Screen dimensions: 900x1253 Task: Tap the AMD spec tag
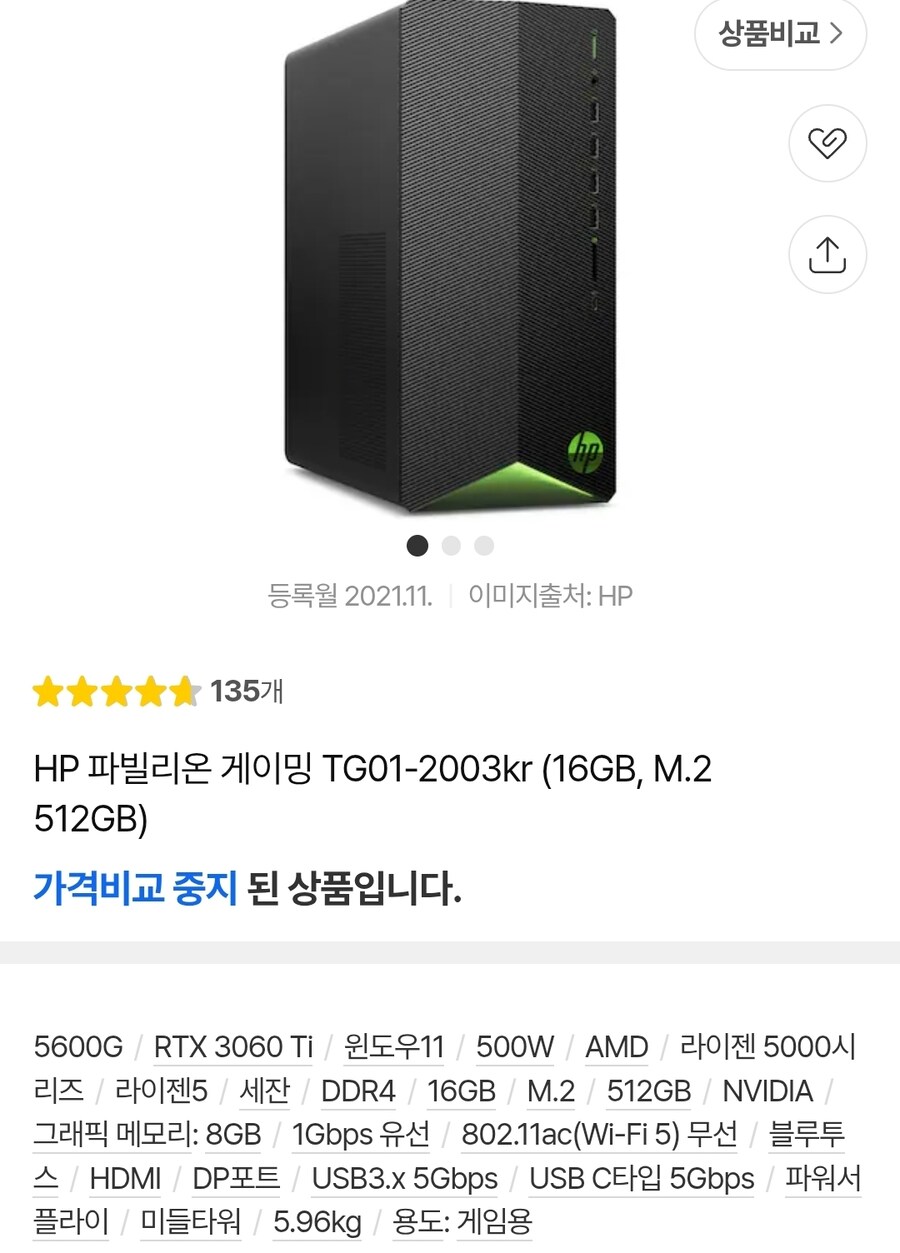click(616, 1047)
